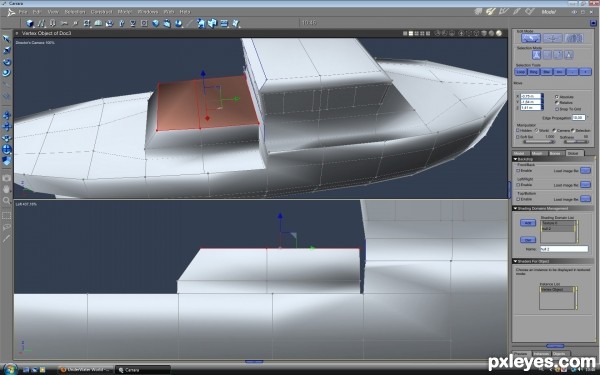
Task: Click the Add shading domain button
Action: click(528, 223)
